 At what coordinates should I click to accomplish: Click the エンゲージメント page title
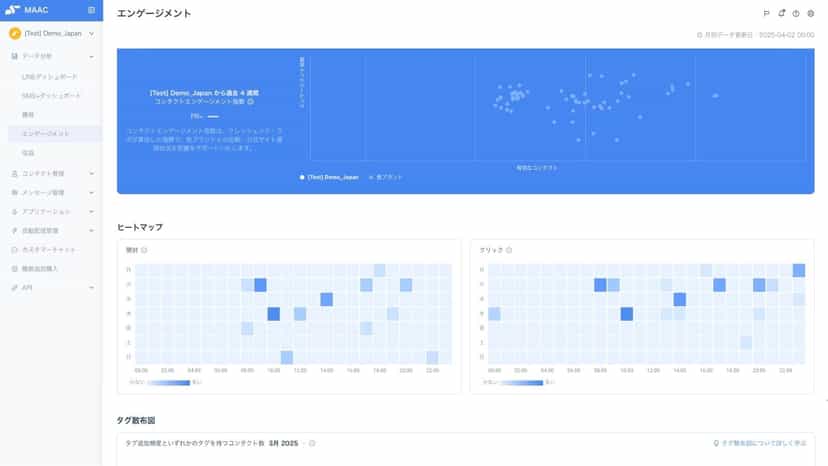[154, 14]
